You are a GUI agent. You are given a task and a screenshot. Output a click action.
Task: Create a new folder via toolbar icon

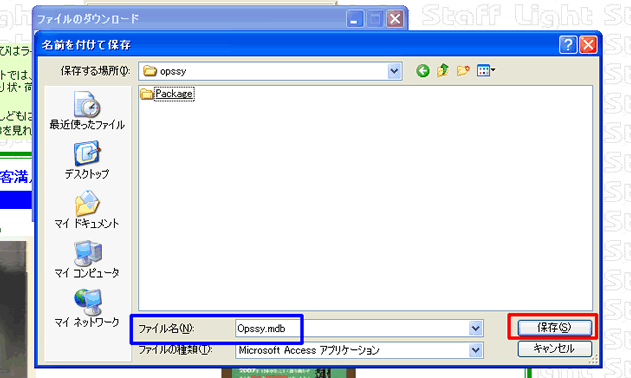(x=463, y=71)
